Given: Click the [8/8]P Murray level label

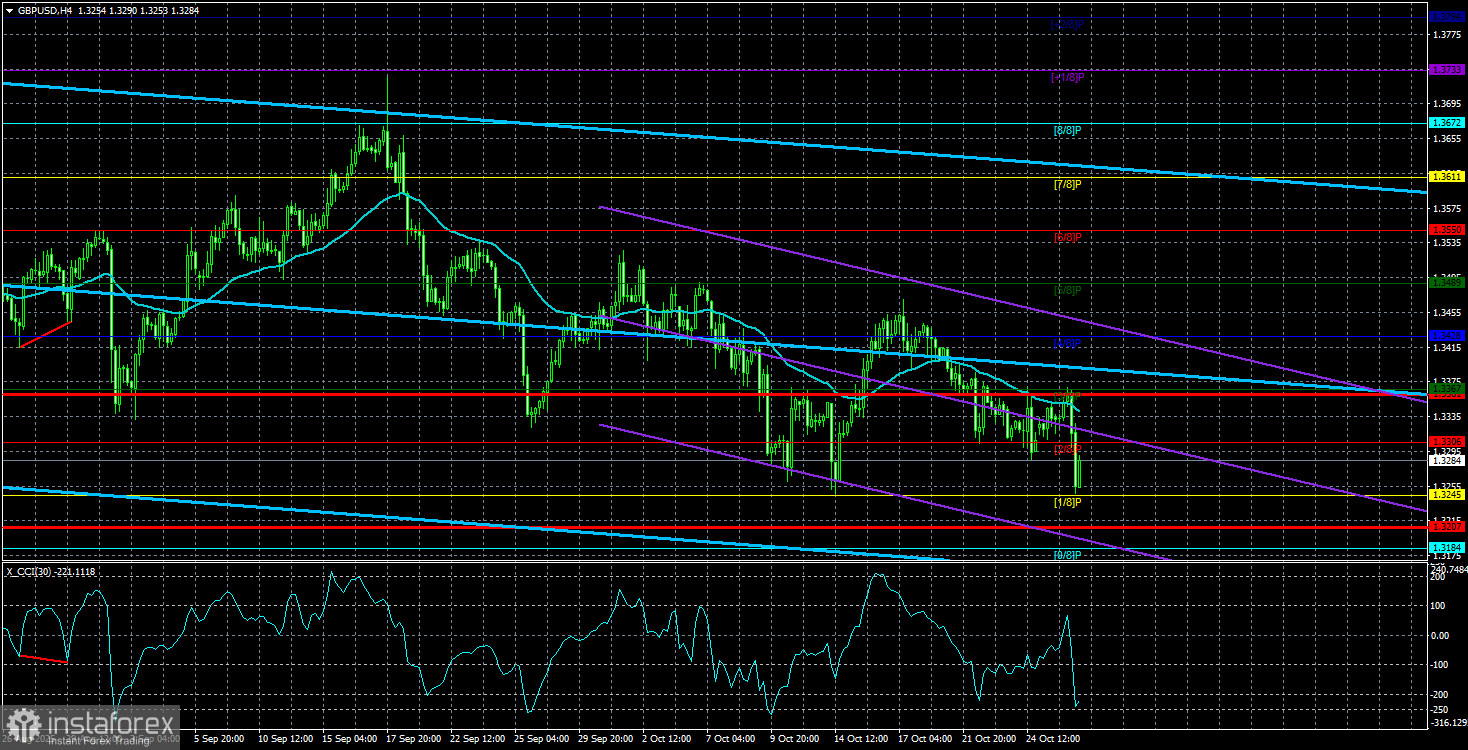Looking at the screenshot, I should pyautogui.click(x=1065, y=129).
